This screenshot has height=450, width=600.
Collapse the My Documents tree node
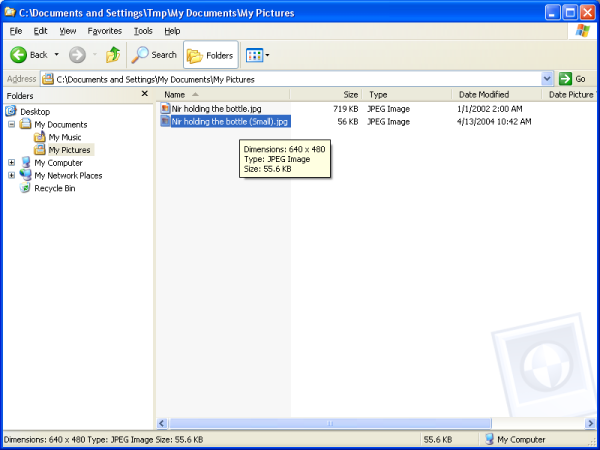pyautogui.click(x=11, y=124)
